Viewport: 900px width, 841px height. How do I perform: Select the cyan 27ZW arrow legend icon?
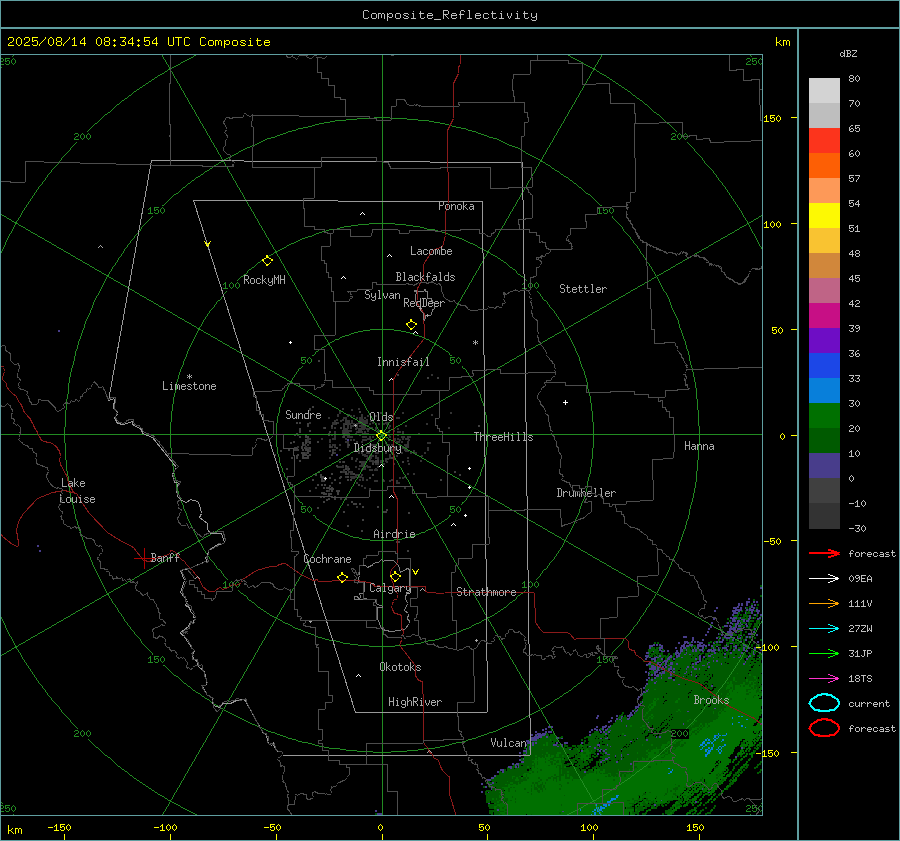(824, 629)
